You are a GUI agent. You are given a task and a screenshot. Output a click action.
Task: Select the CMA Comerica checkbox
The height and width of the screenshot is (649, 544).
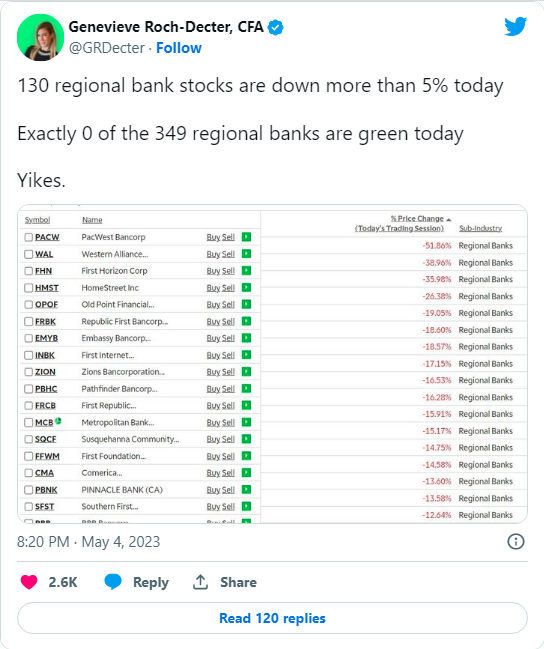pos(28,473)
